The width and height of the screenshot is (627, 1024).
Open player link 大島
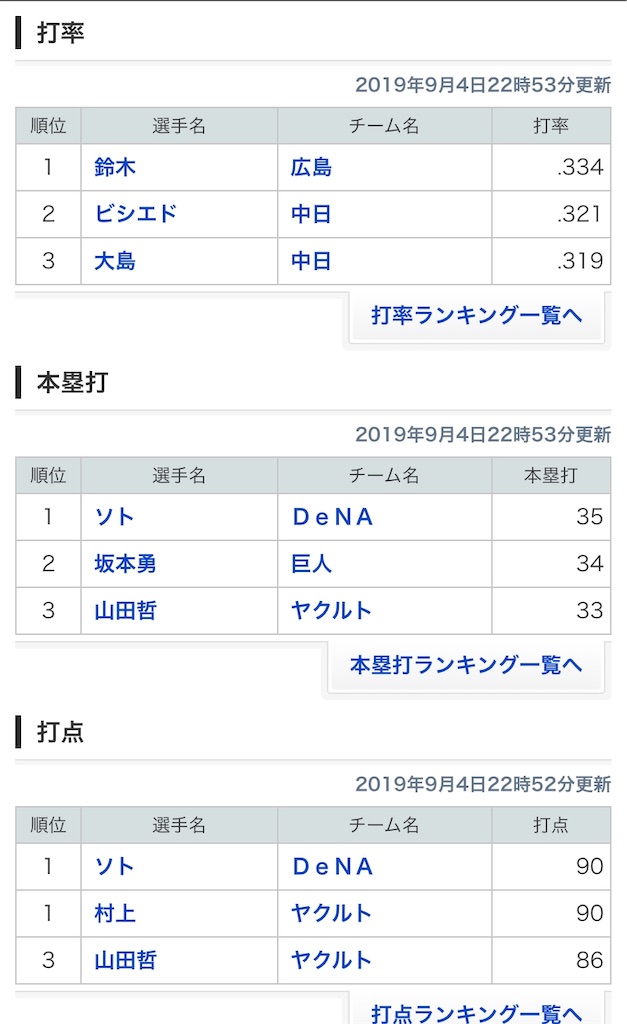[115, 261]
